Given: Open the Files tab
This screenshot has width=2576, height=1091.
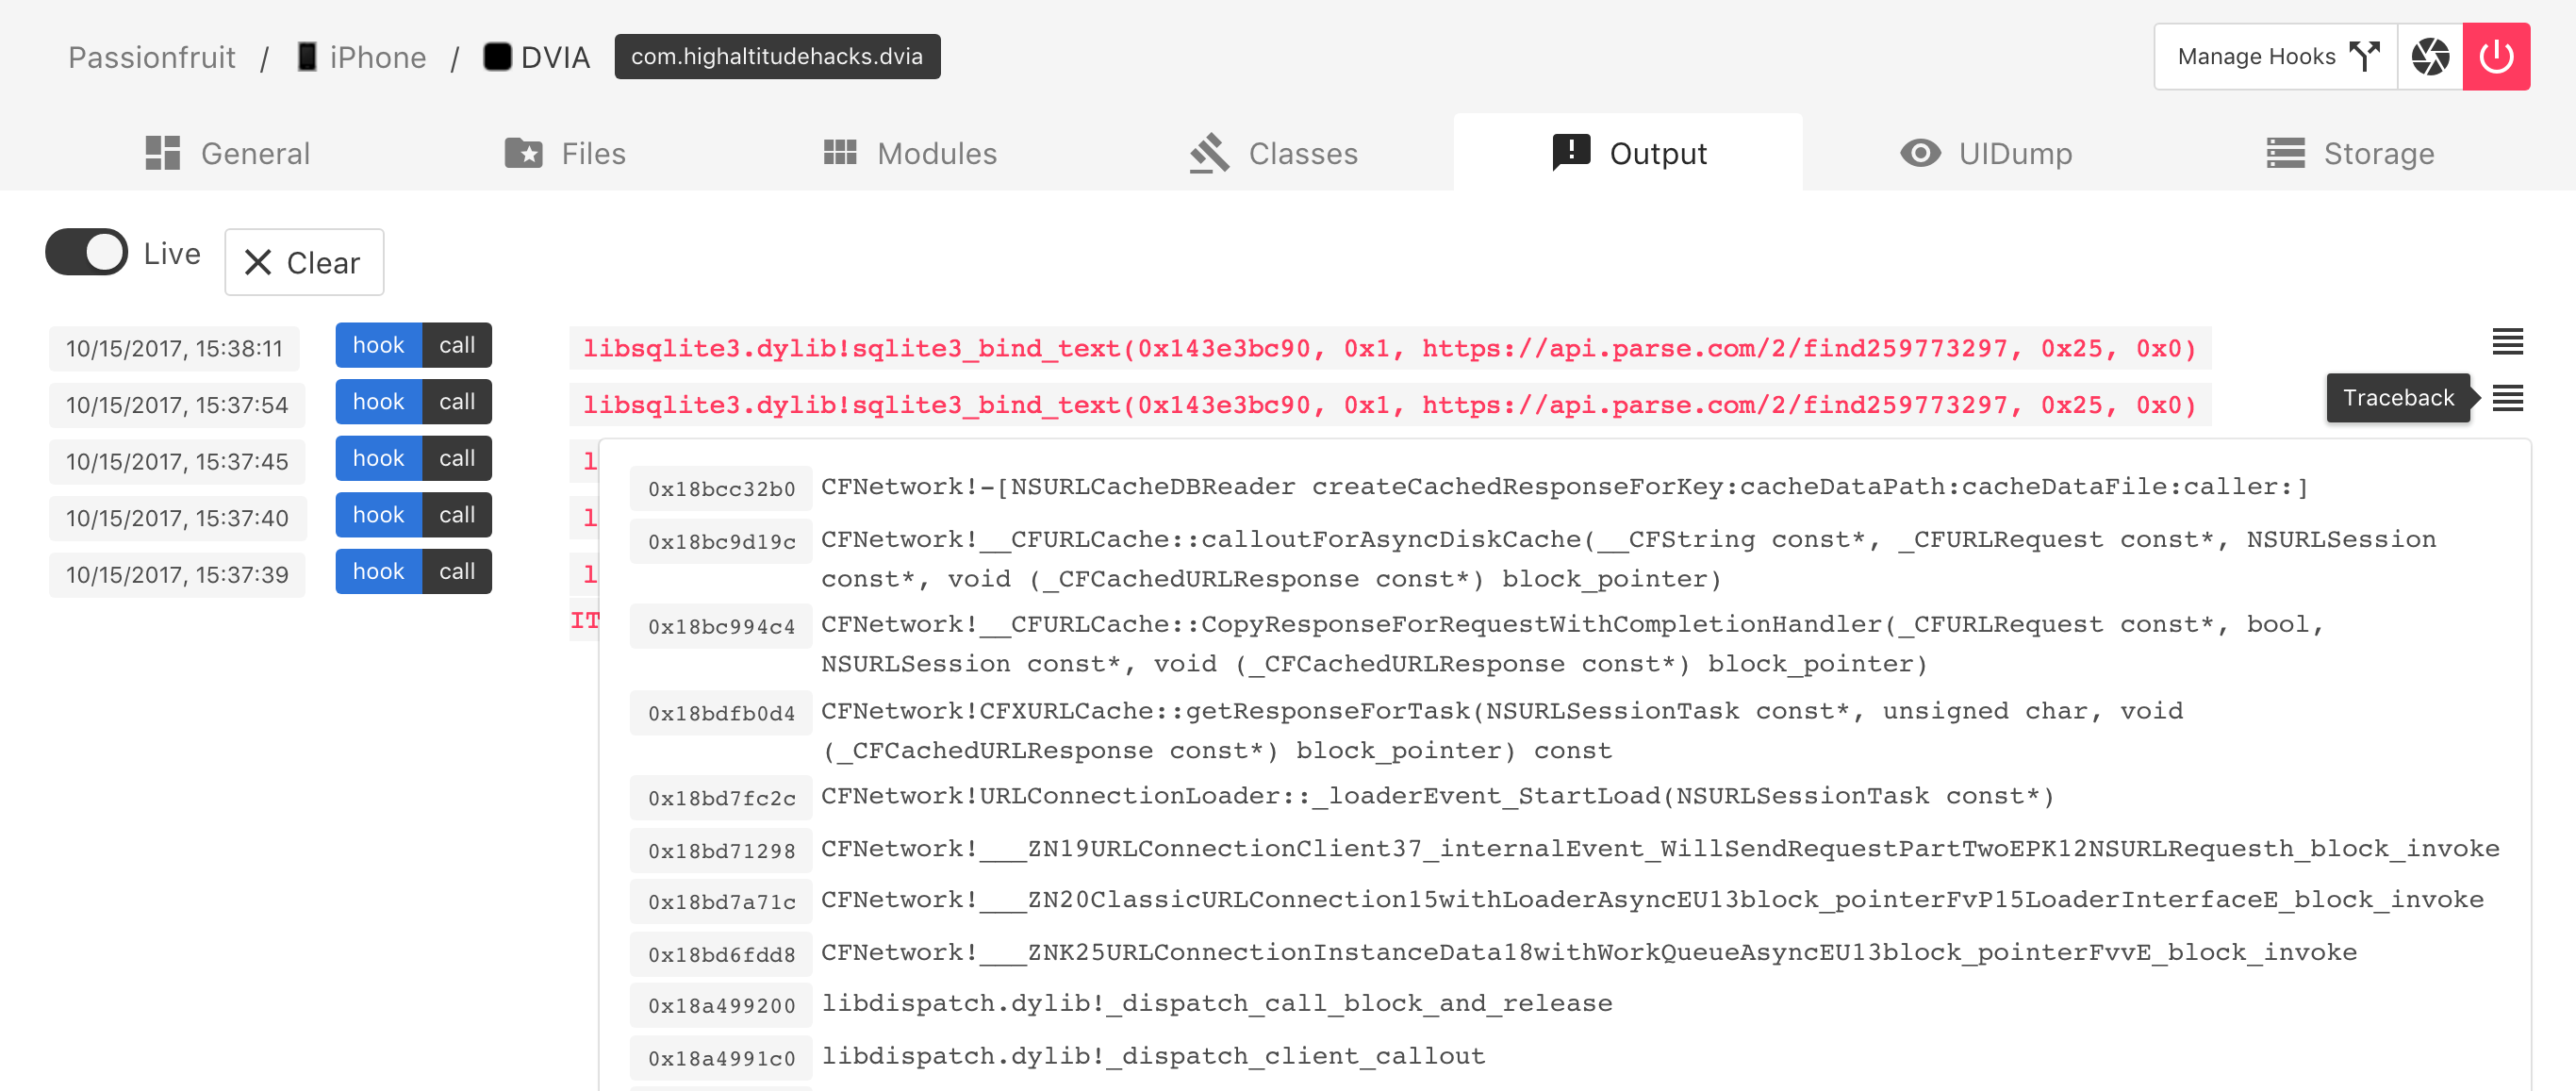Looking at the screenshot, I should click(566, 153).
